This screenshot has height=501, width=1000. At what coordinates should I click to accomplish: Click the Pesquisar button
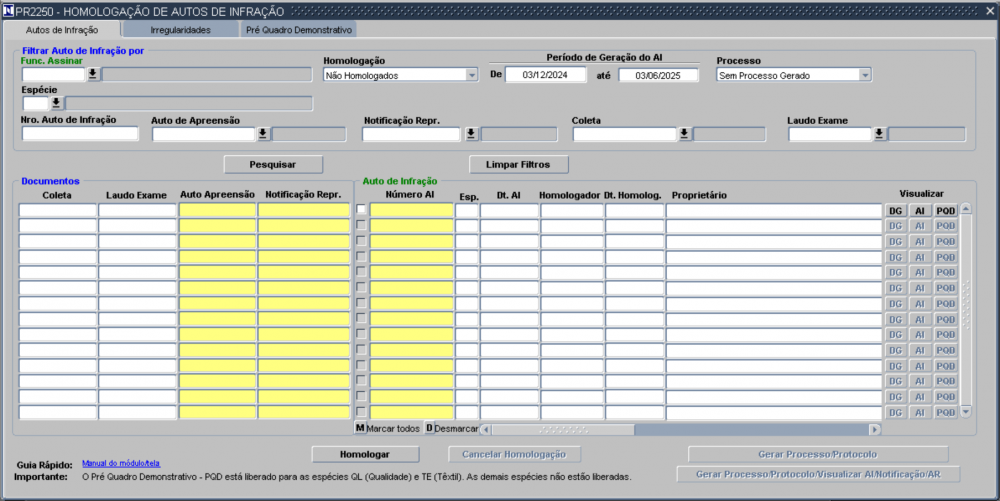(x=273, y=164)
